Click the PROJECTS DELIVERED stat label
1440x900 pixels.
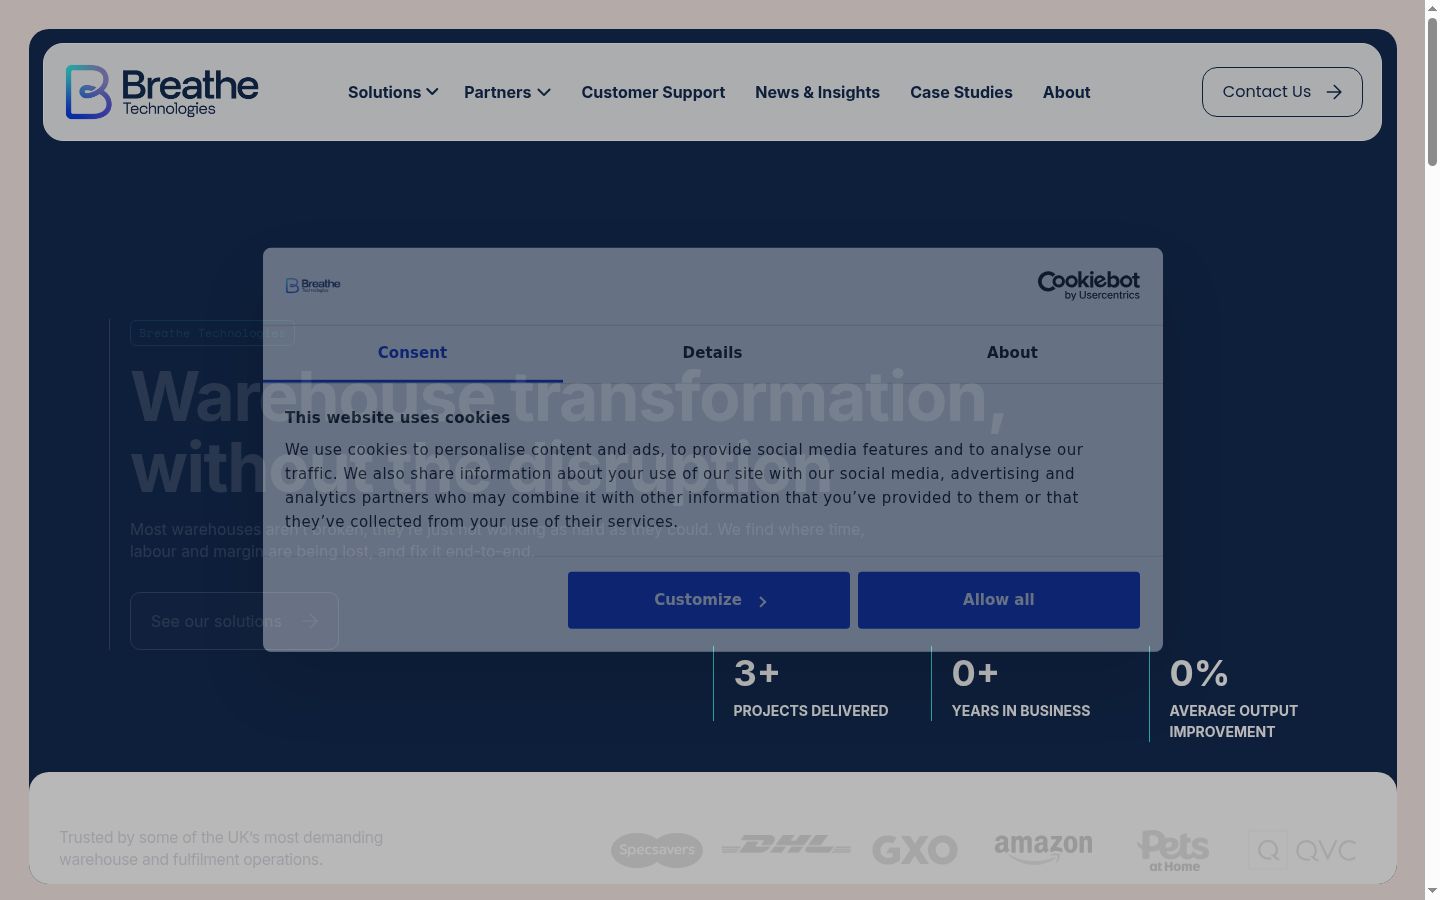point(810,711)
